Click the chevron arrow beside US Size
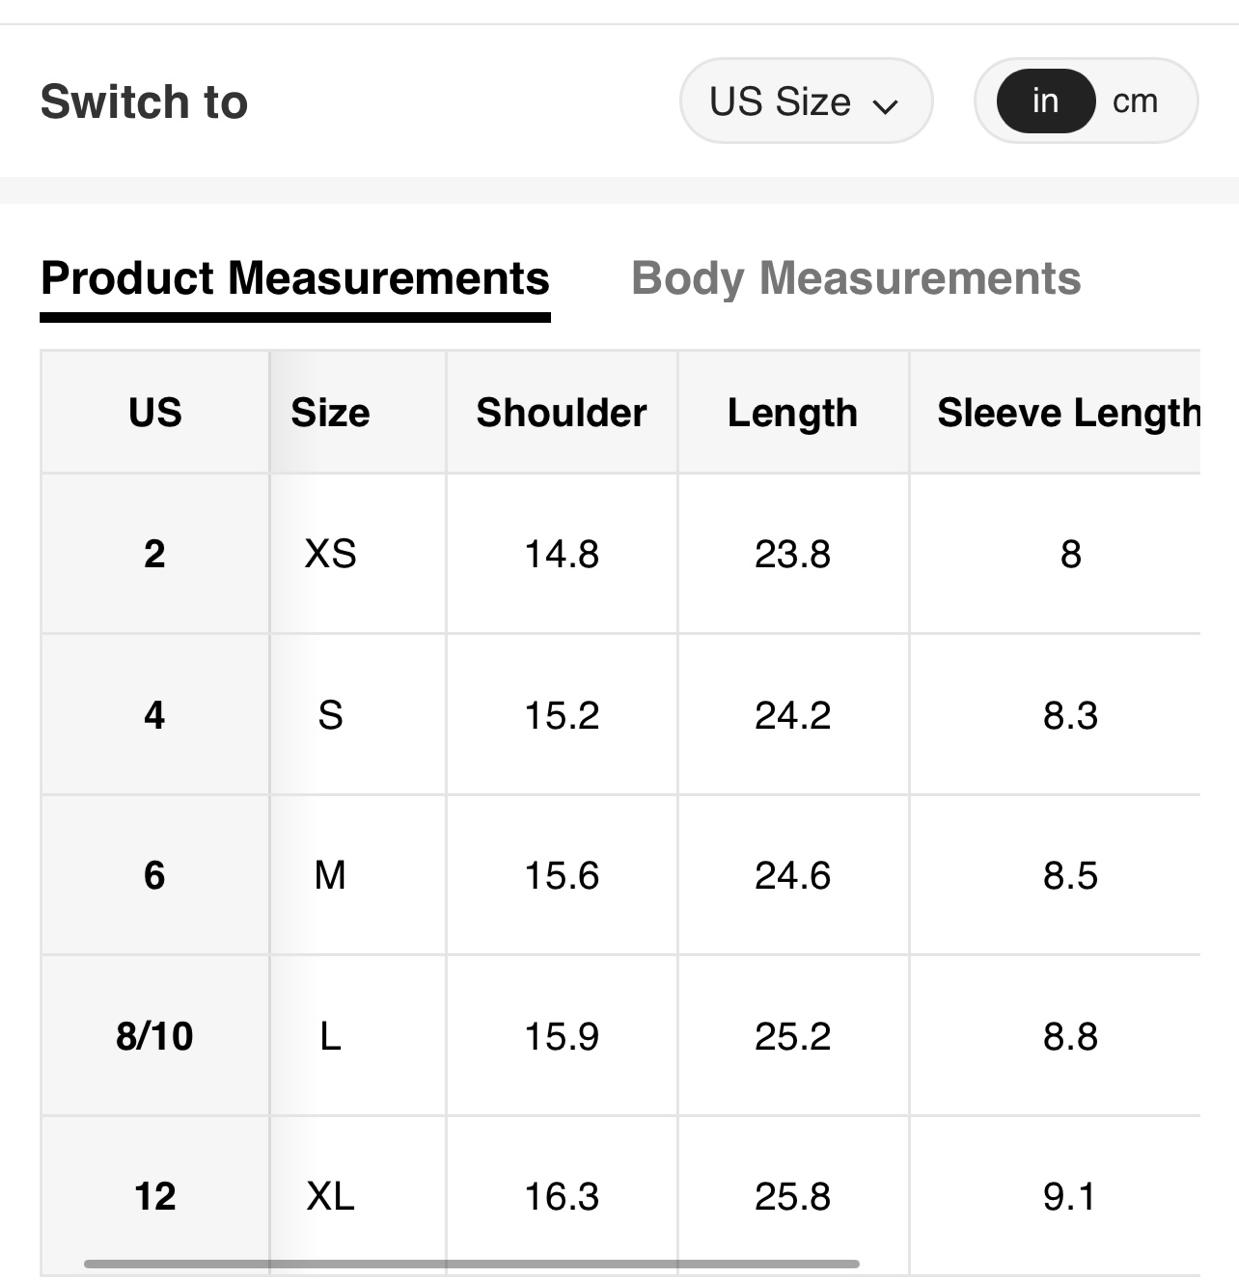This screenshot has height=1280, width=1239. (886, 105)
